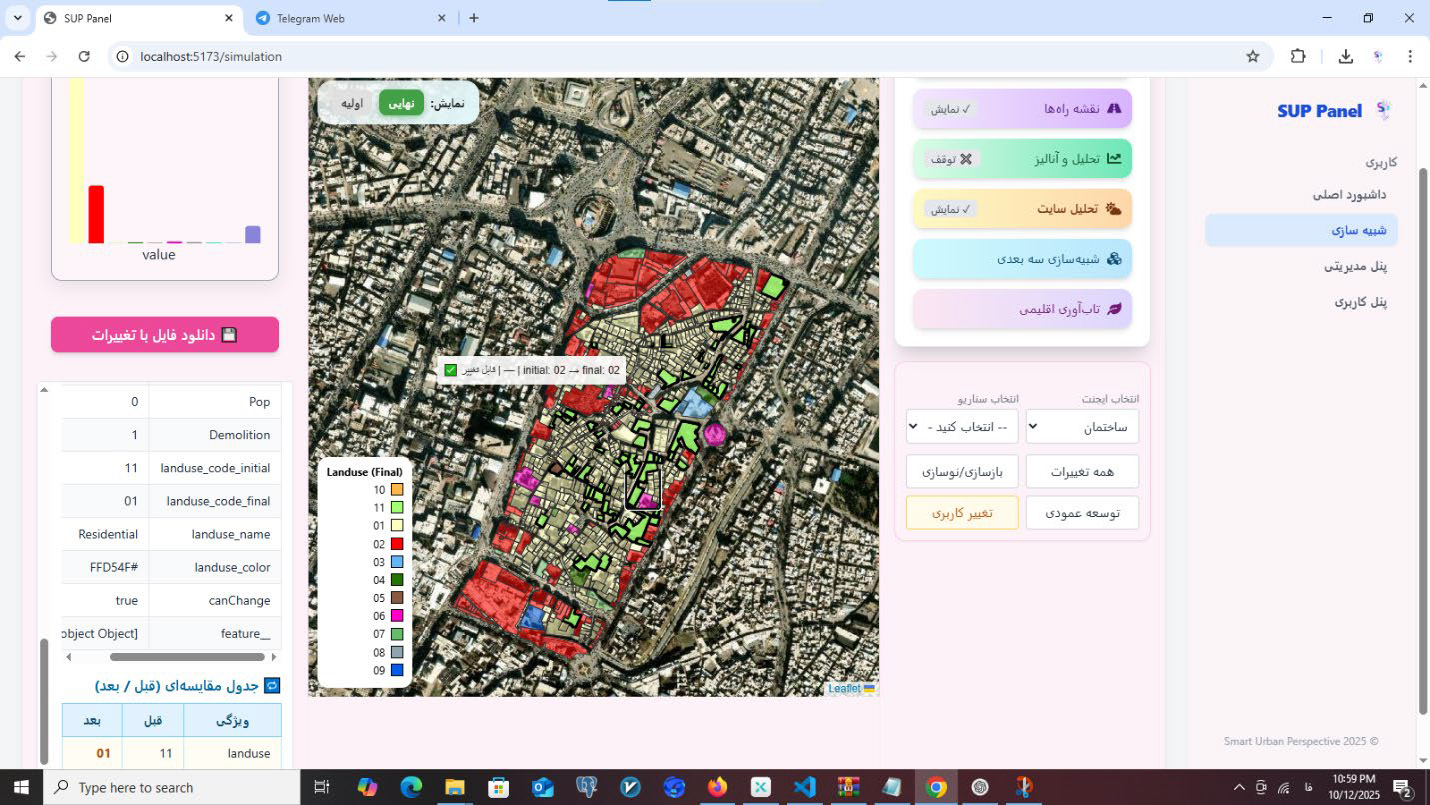The image size is (1430, 805).
Task: Toggle توقف badge on تحلیل و آنالیز
Action: pyautogui.click(x=952, y=158)
